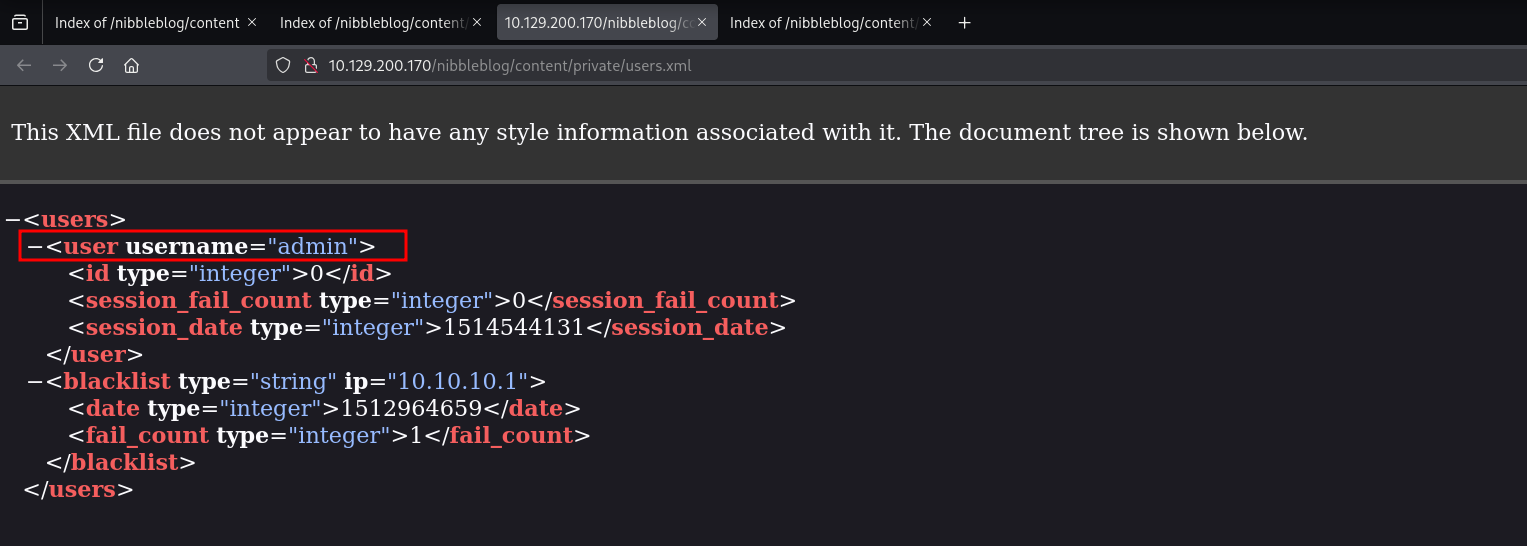Open a new tab with plus button
Screen dimensions: 1527x546
tap(964, 23)
